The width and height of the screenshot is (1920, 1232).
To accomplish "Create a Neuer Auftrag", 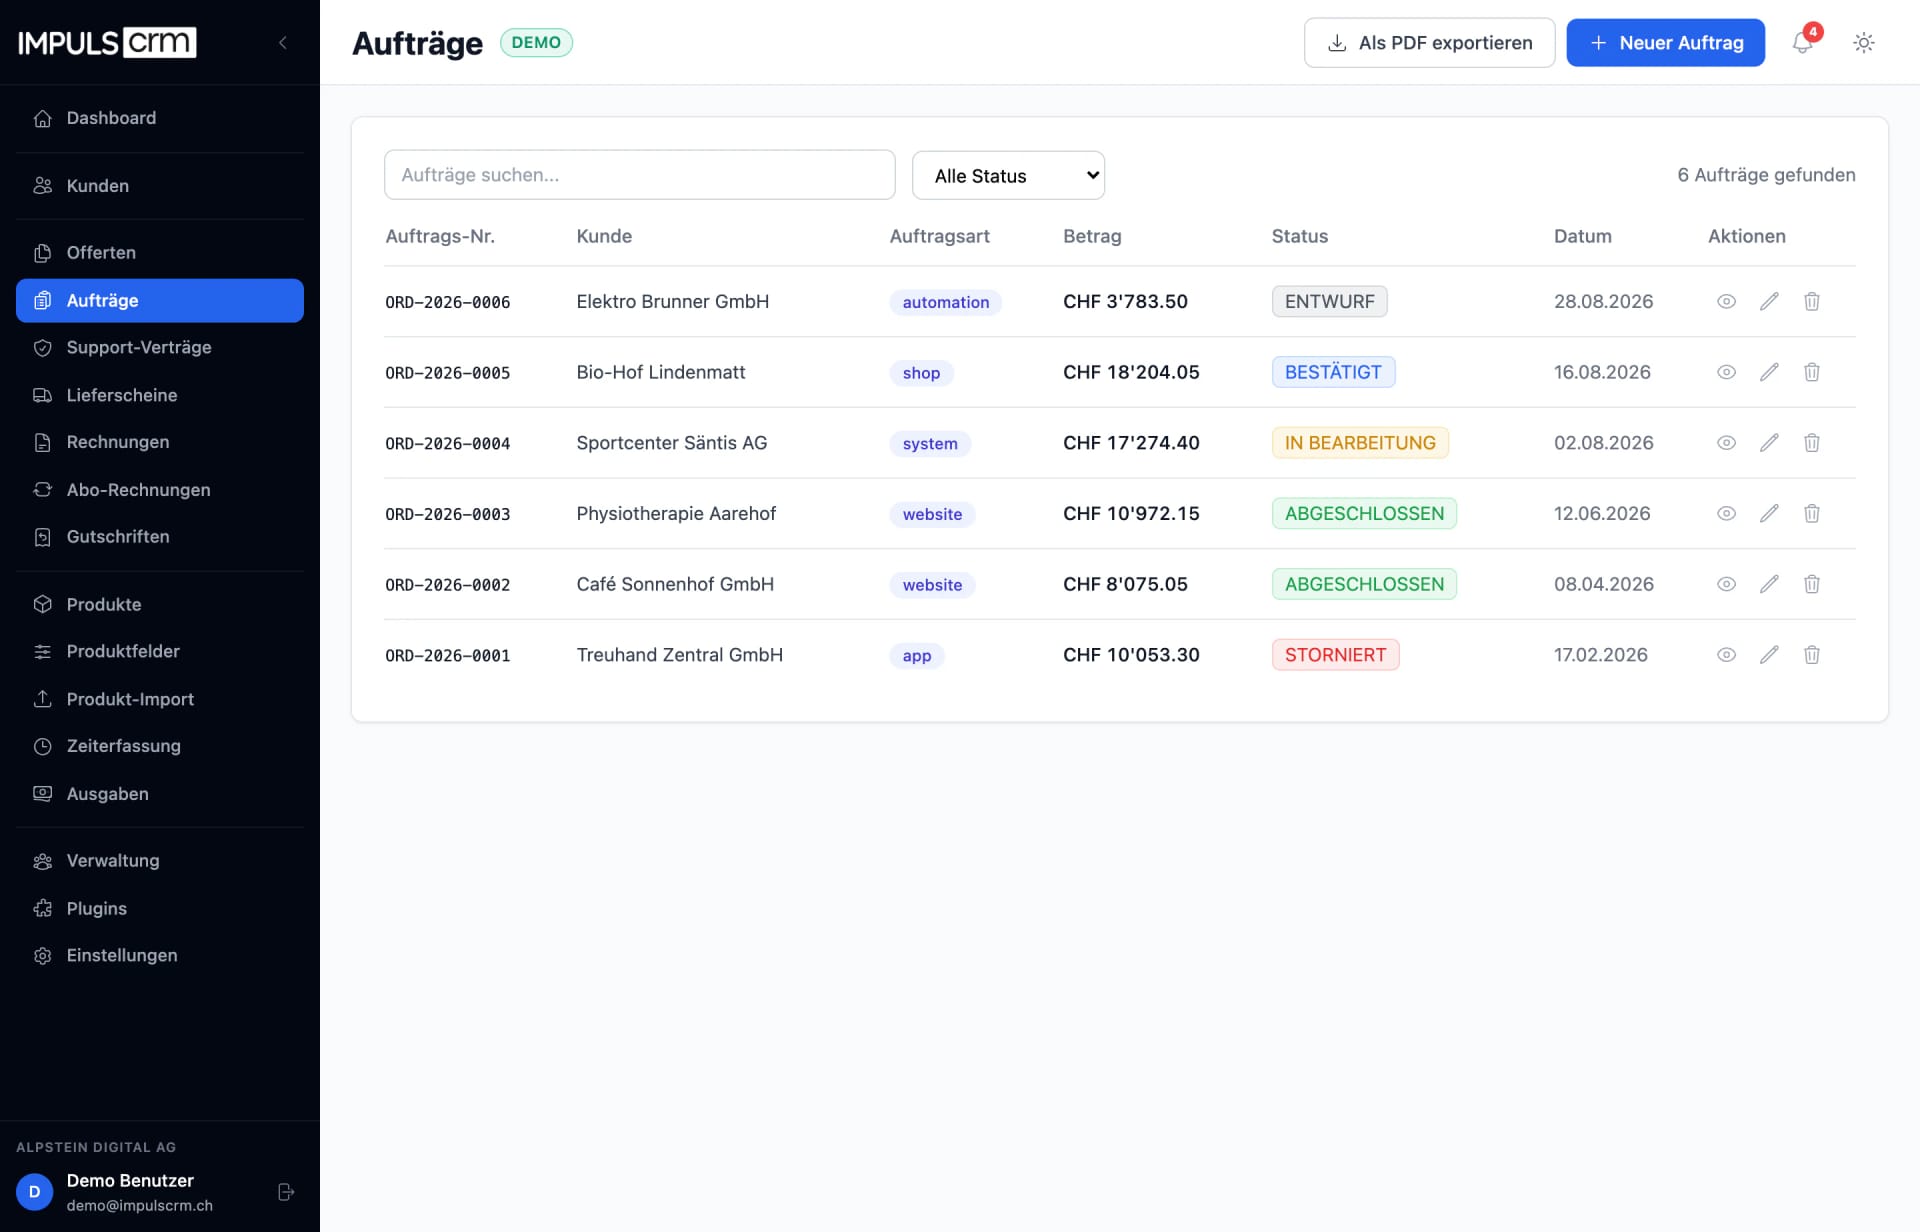I will tap(1665, 43).
